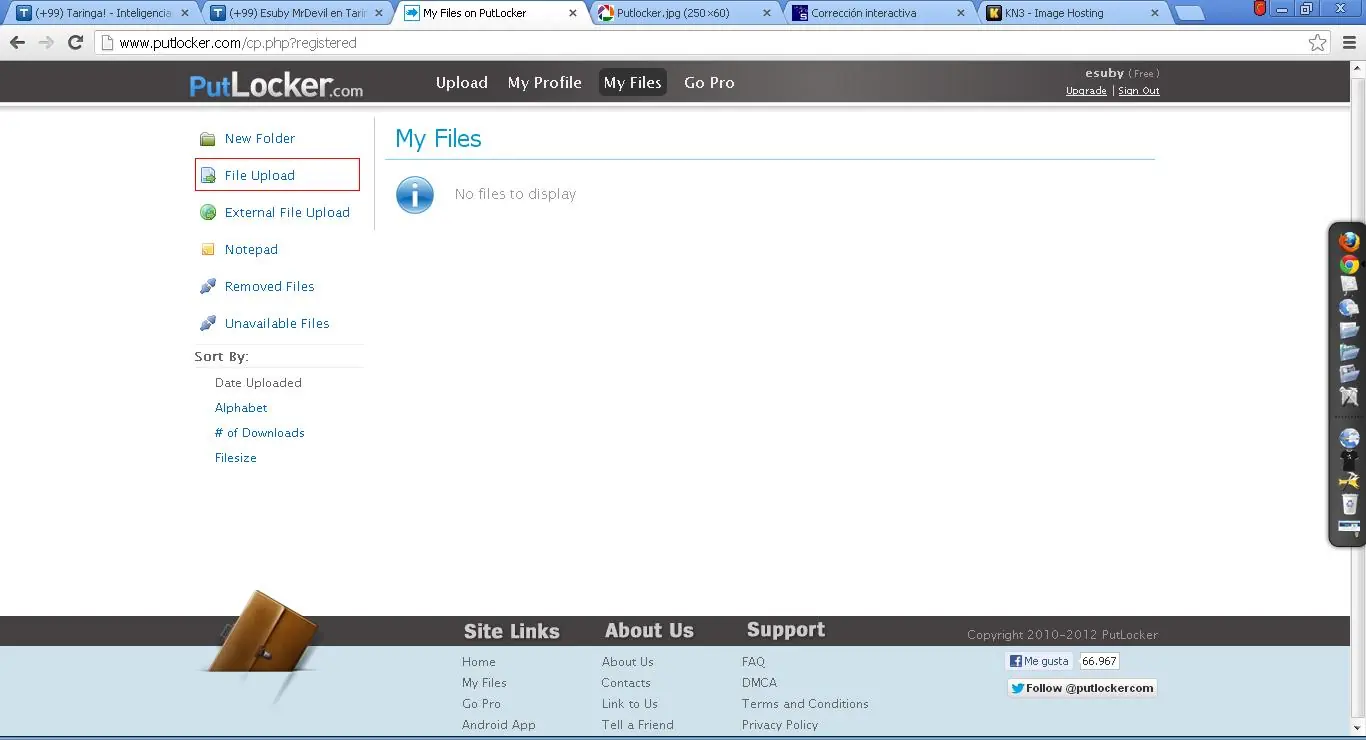The height and width of the screenshot is (740, 1366).
Task: Close the Corrección interactiva tab
Action: tap(961, 14)
